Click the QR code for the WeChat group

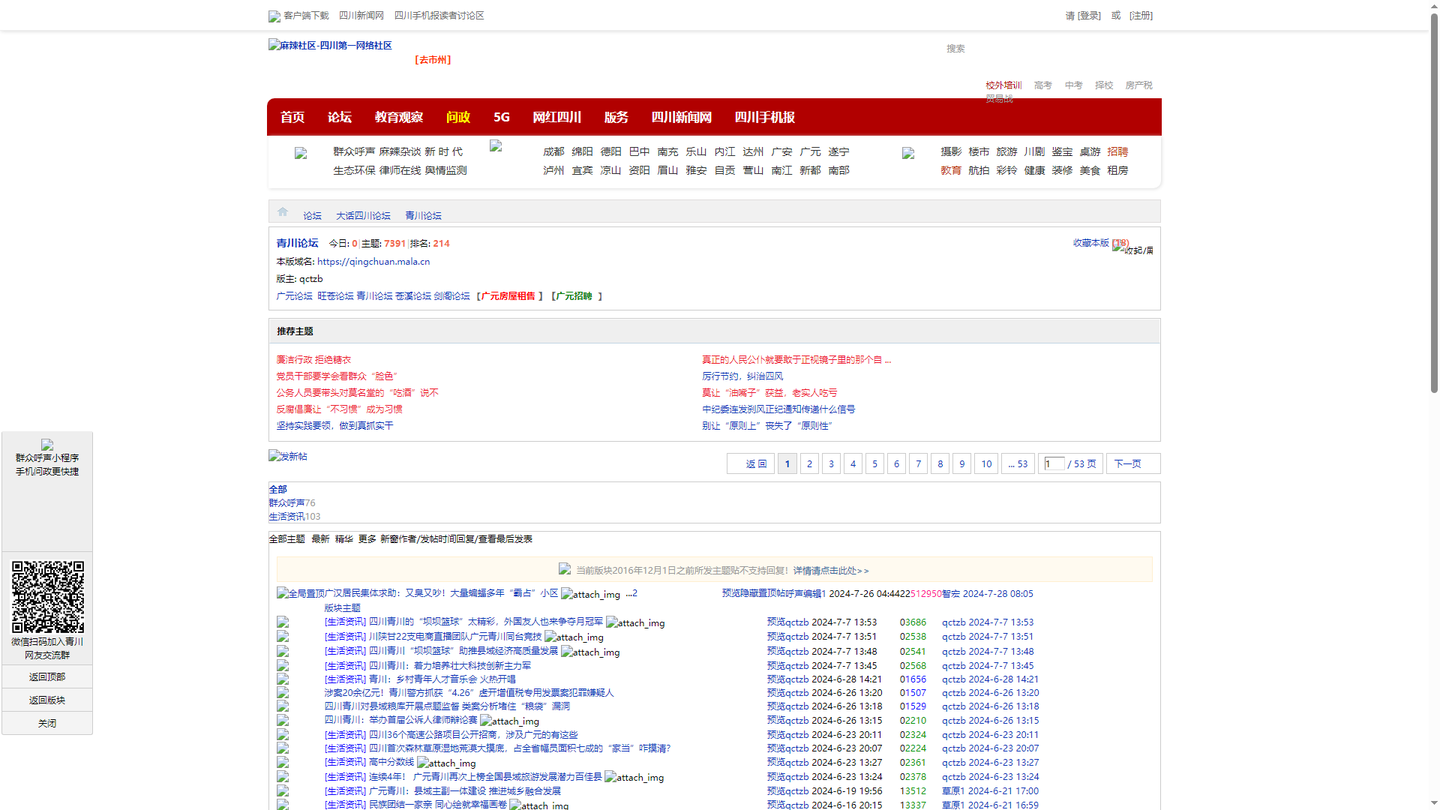click(47, 597)
